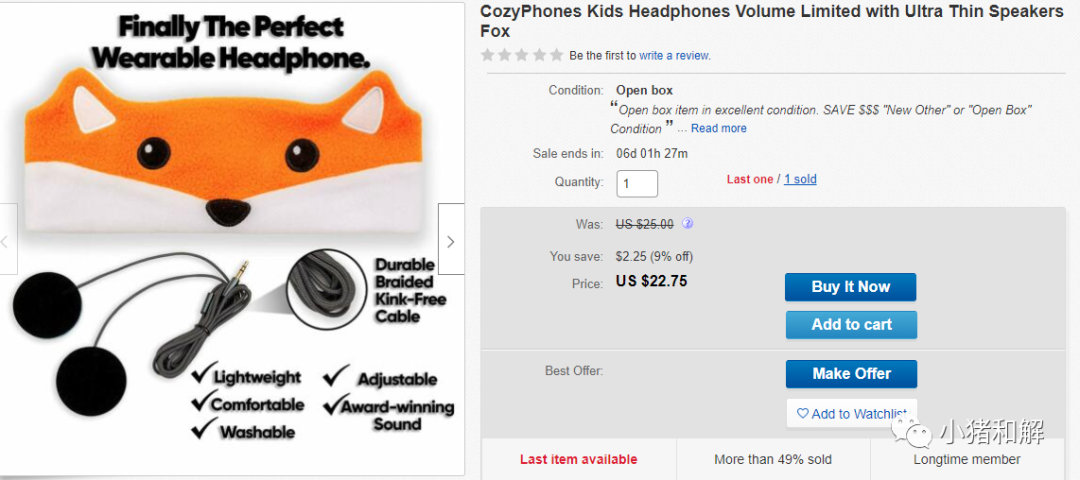This screenshot has height=480, width=1080.
Task: Click the help icon beside Was price
Action: (688, 224)
